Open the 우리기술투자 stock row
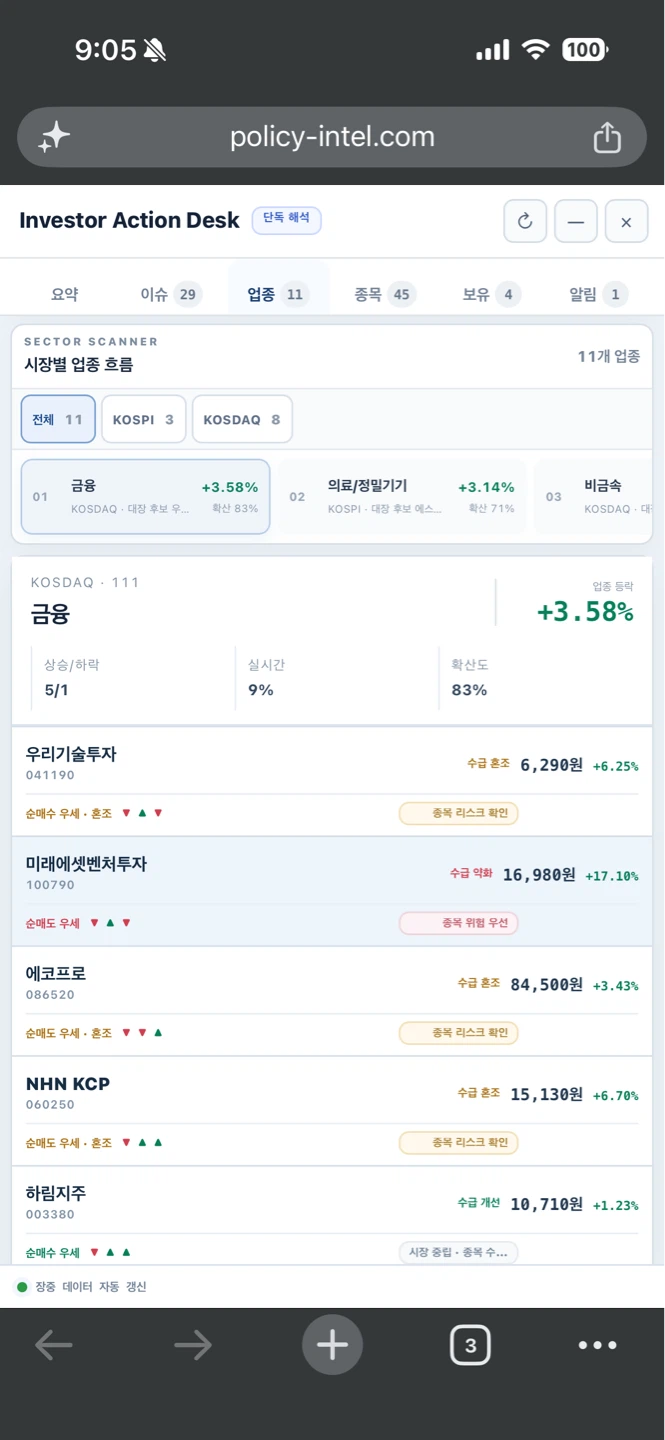This screenshot has height=1440, width=665. click(332, 782)
